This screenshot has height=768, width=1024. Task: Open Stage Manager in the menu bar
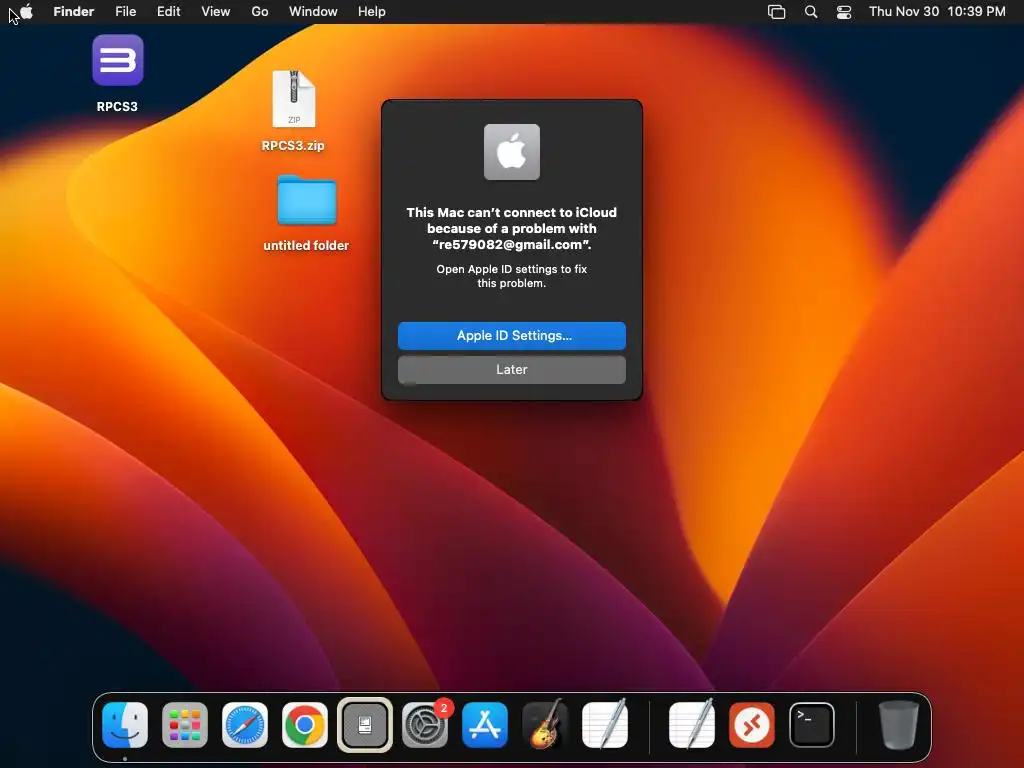776,12
